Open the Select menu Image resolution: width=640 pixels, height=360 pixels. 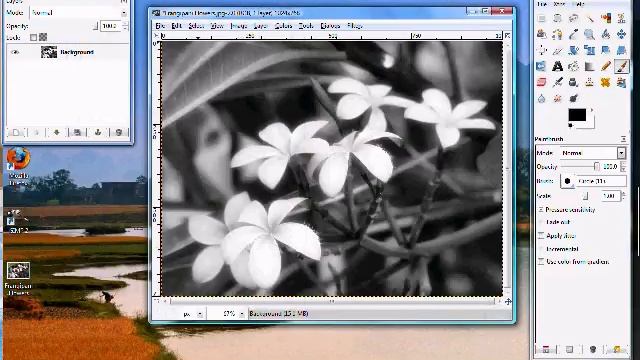pyautogui.click(x=196, y=26)
